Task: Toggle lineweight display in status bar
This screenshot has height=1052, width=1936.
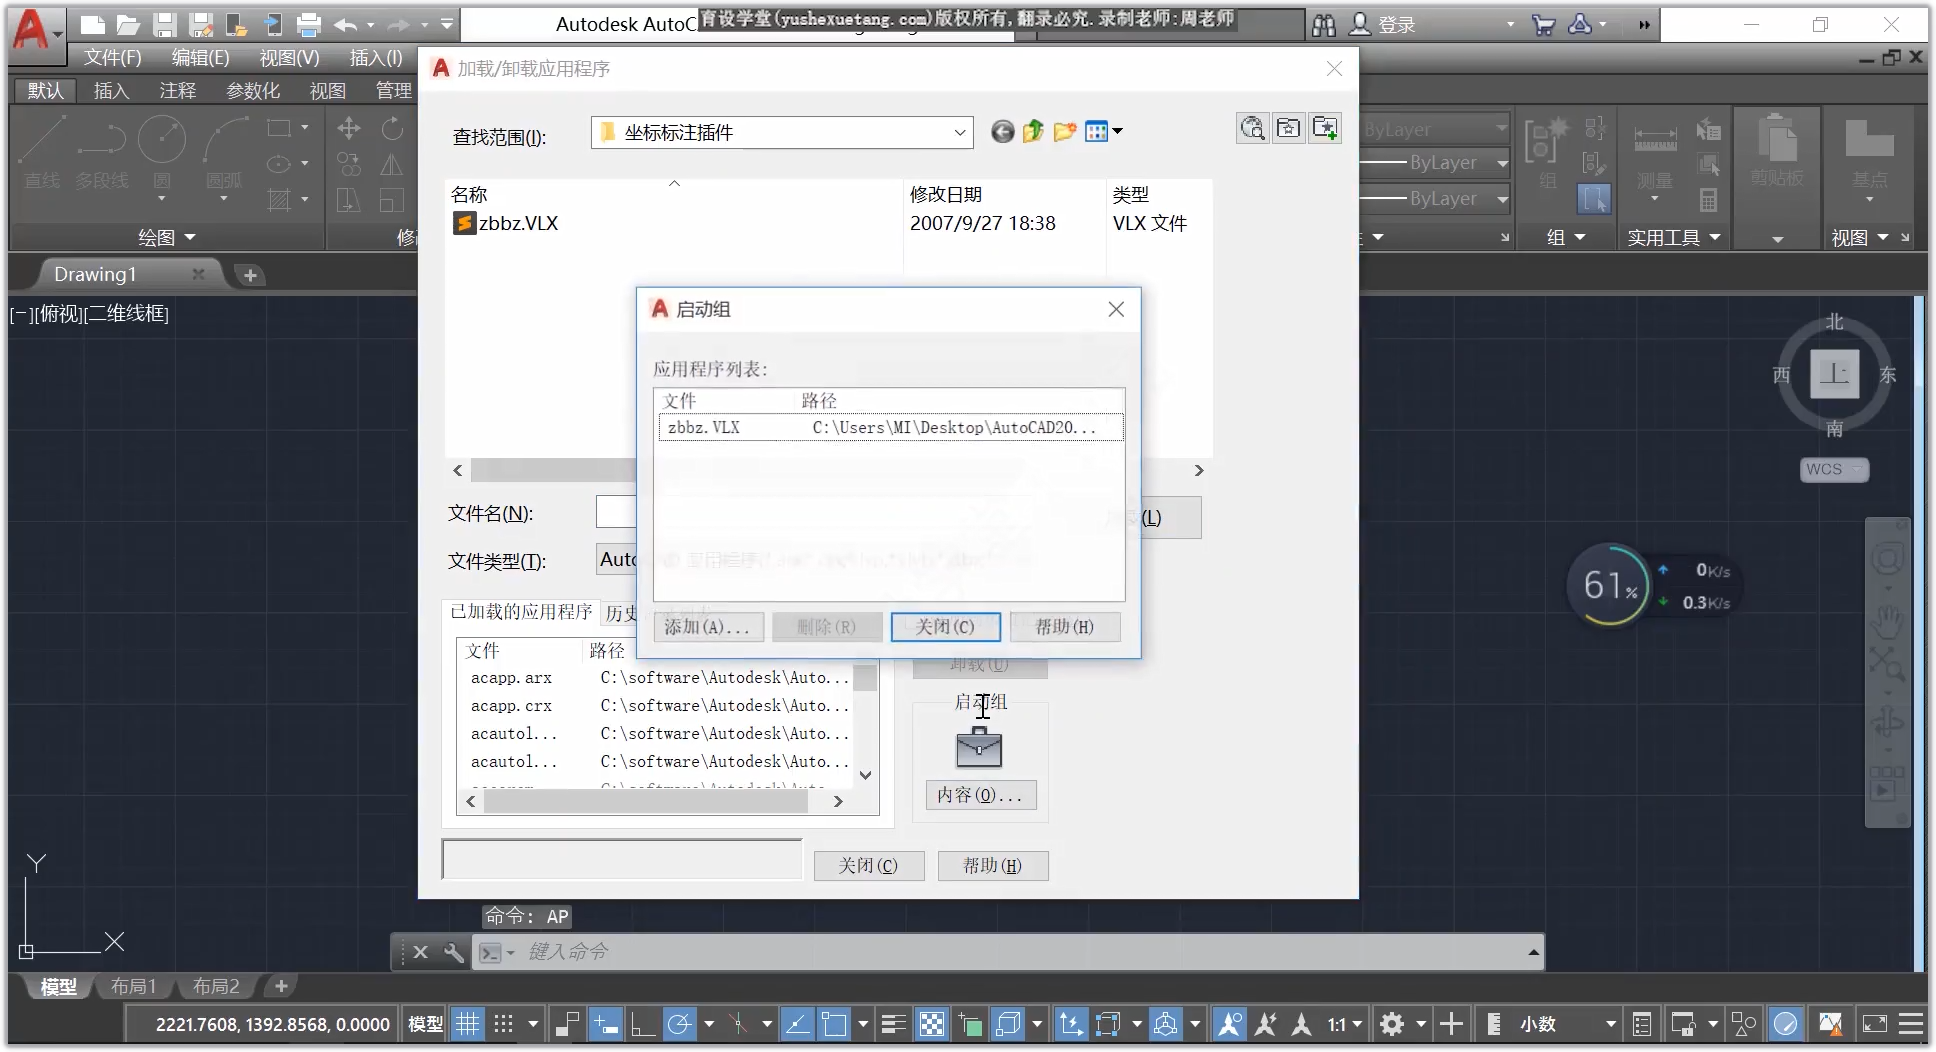Action: click(x=894, y=1024)
